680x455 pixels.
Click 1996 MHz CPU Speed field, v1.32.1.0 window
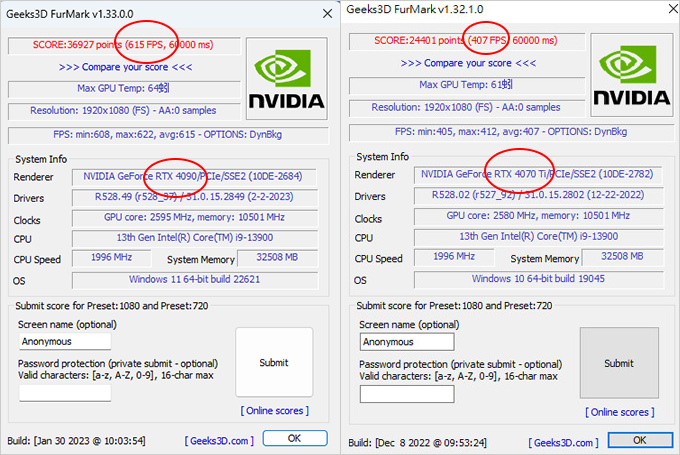coord(454,257)
